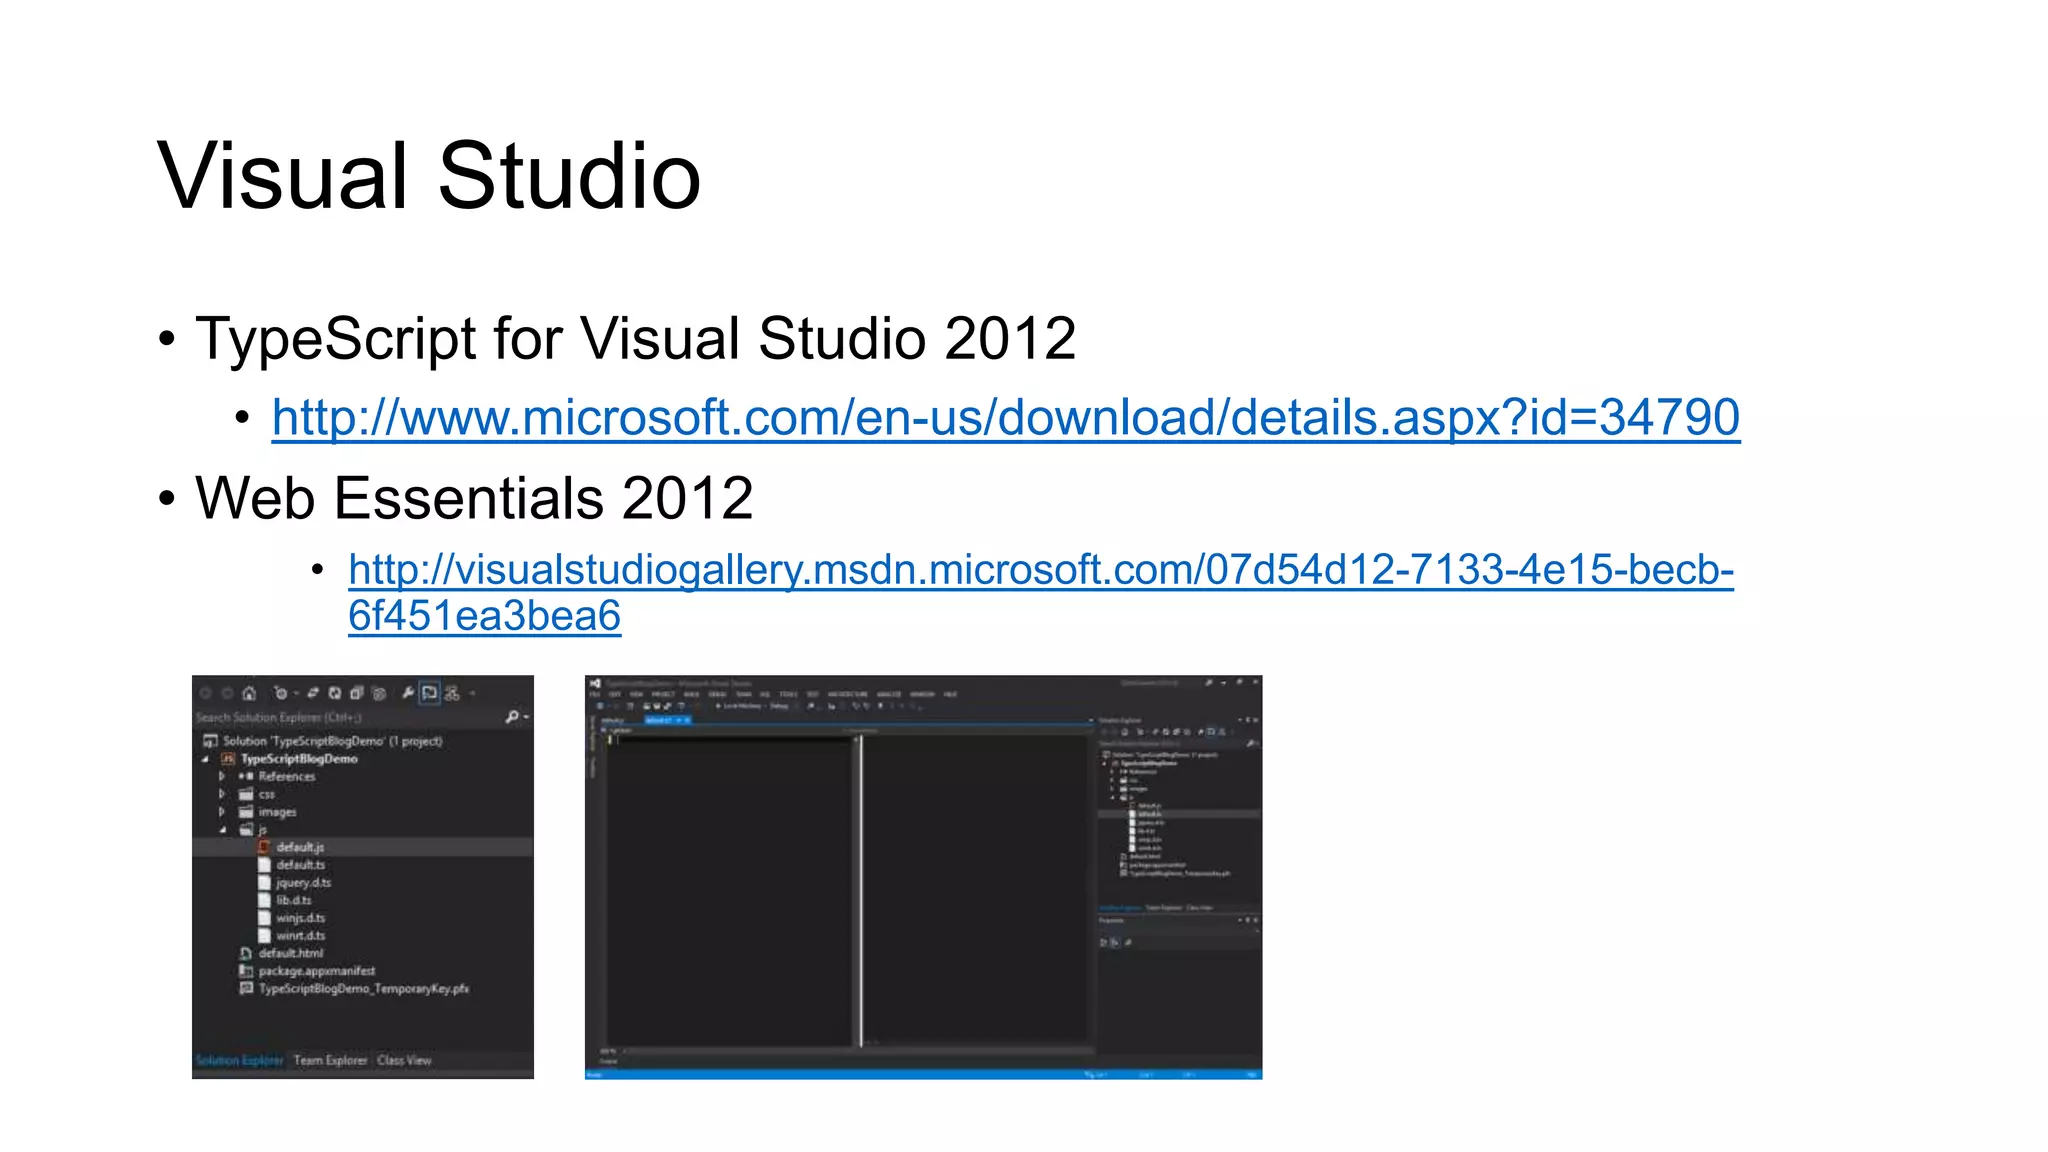The image size is (2048, 1152).
Task: Select default.js file
Action: click(300, 847)
